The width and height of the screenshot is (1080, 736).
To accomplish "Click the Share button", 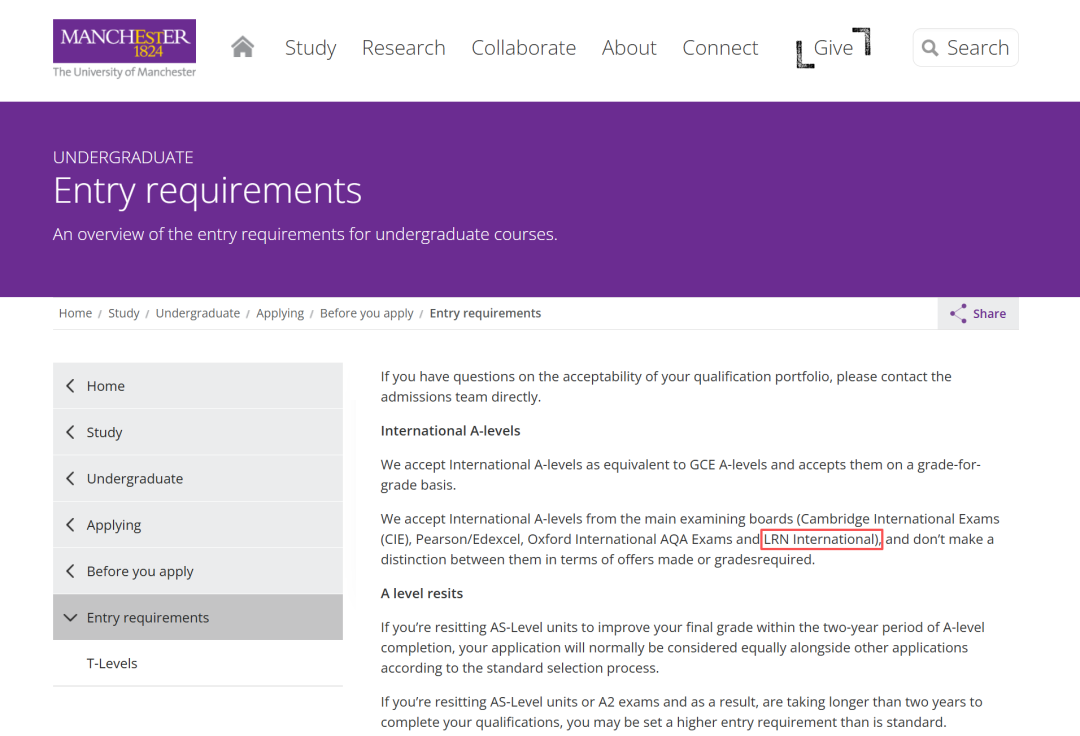I will click(x=978, y=313).
